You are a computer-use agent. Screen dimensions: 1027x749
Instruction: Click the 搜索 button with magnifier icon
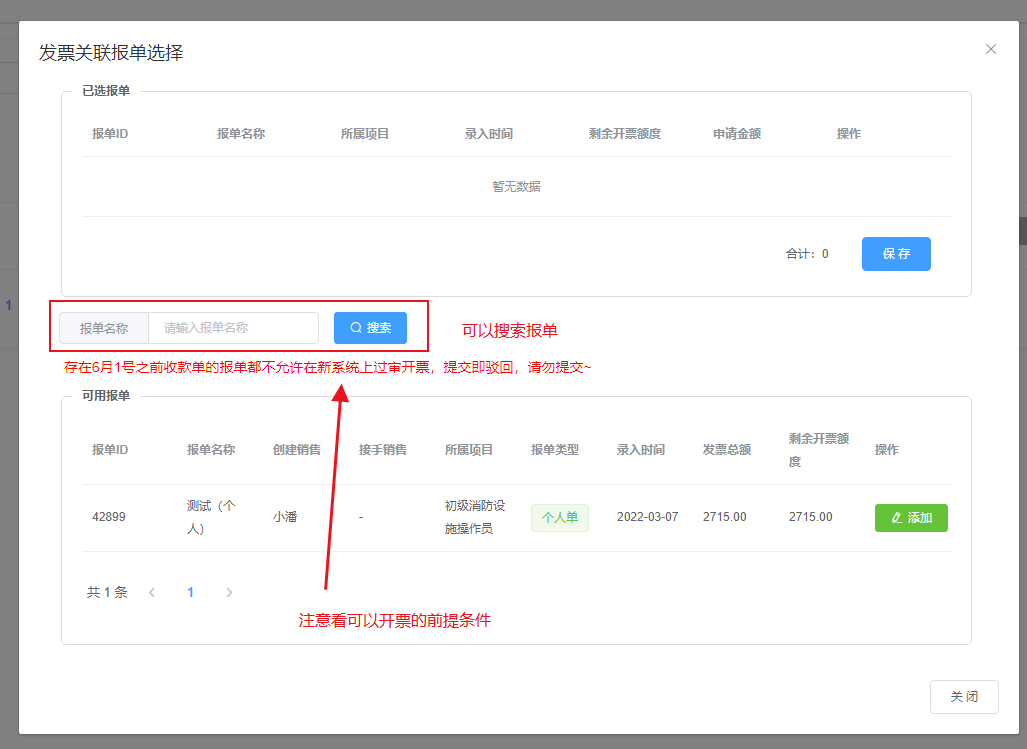point(370,328)
